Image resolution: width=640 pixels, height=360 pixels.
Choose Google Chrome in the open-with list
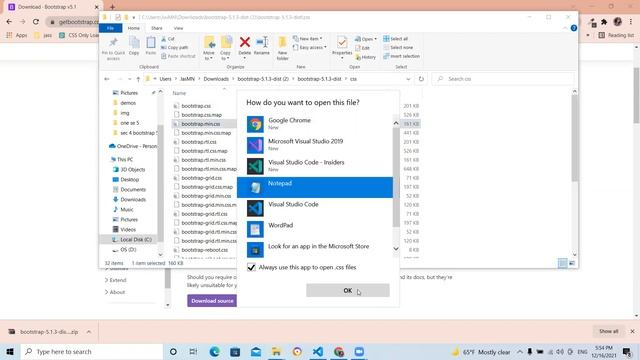[315, 124]
